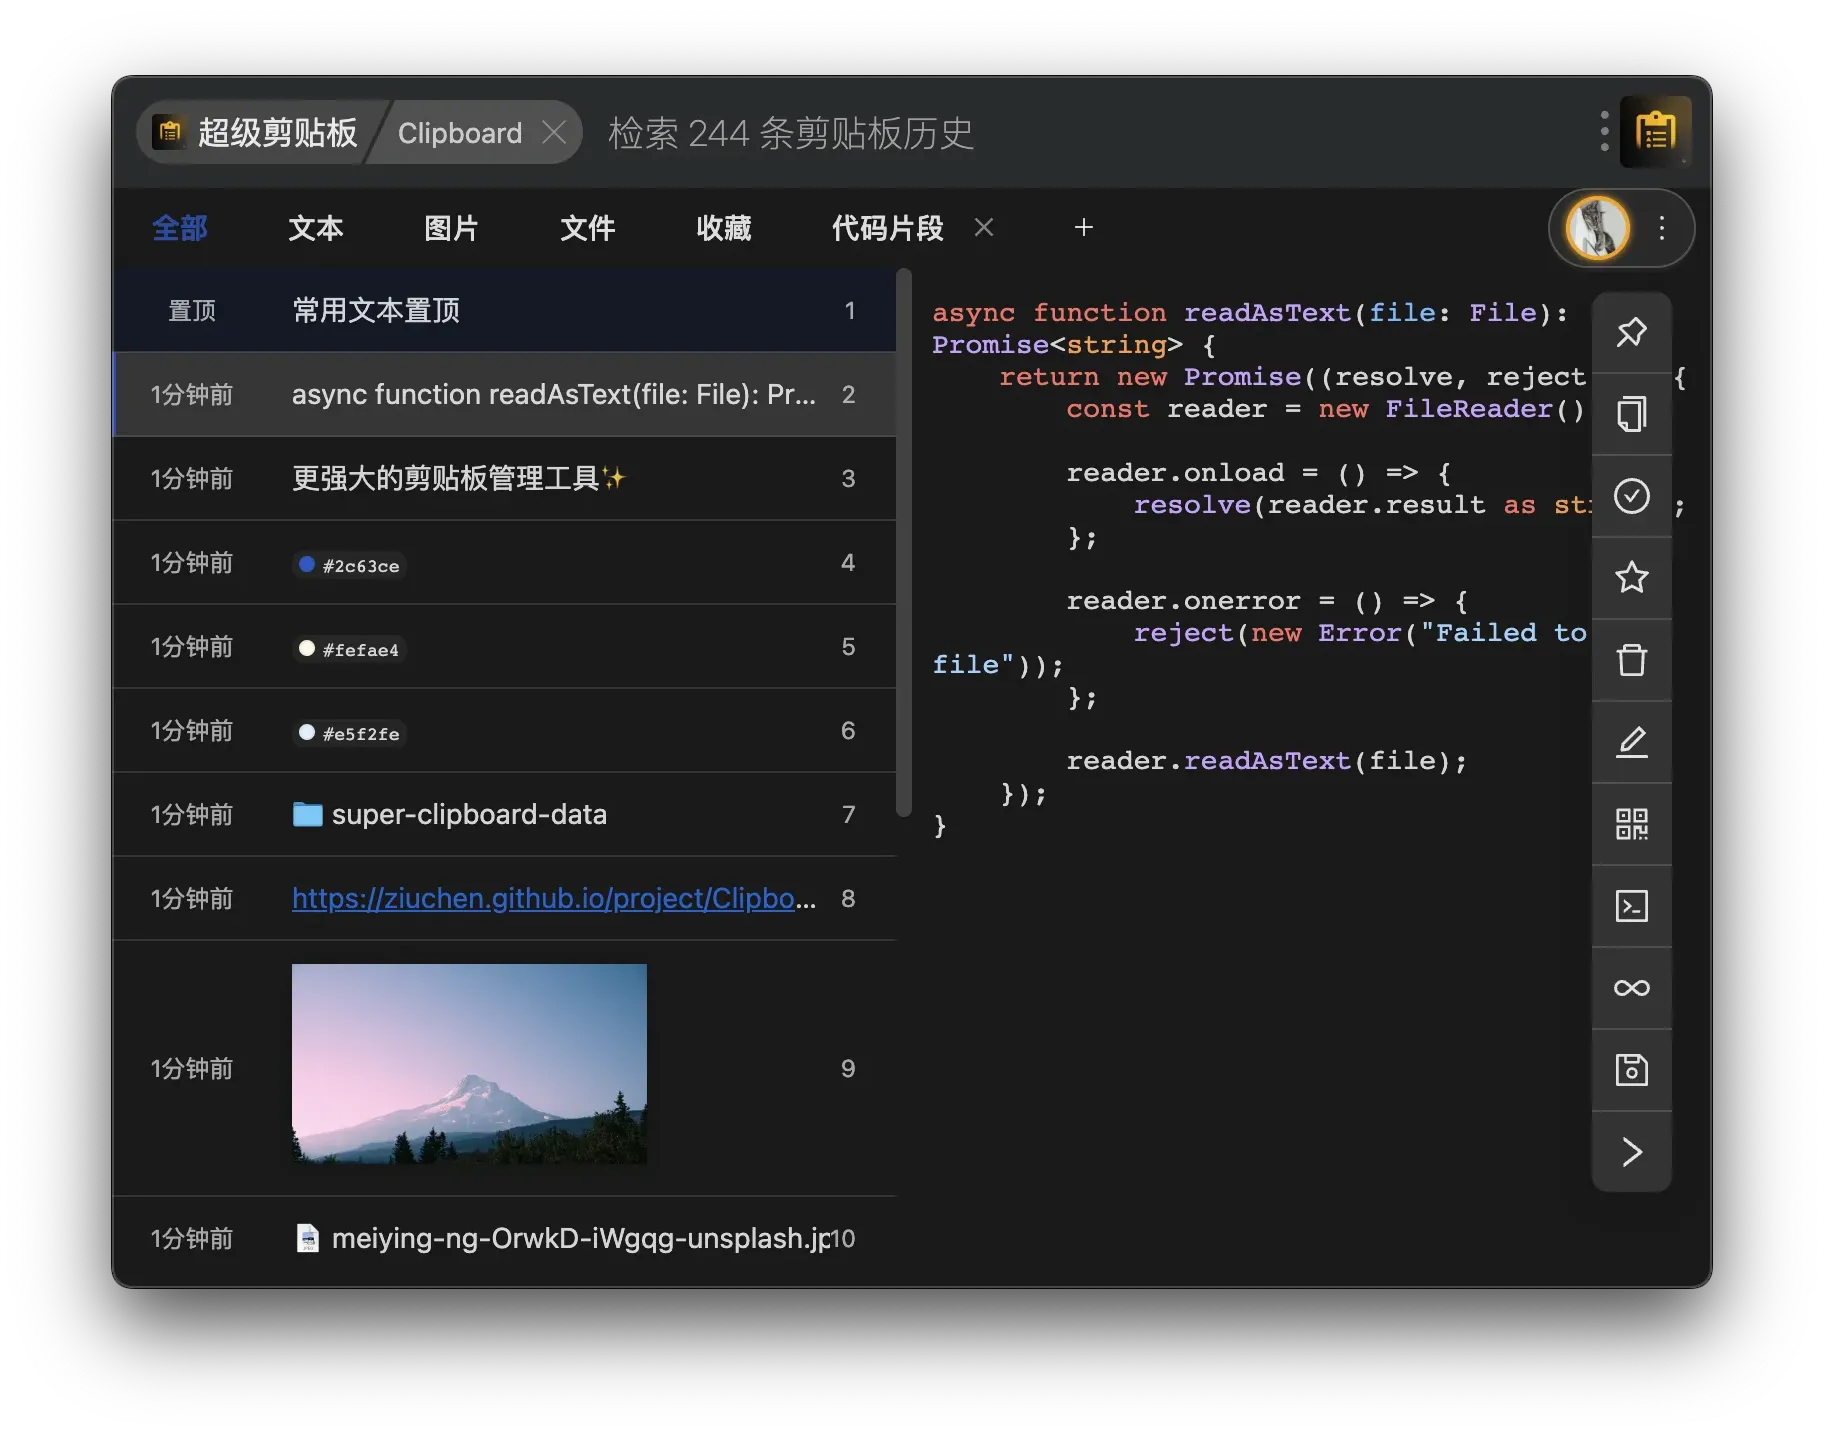Copy the selected clip via copy icon

point(1631,414)
